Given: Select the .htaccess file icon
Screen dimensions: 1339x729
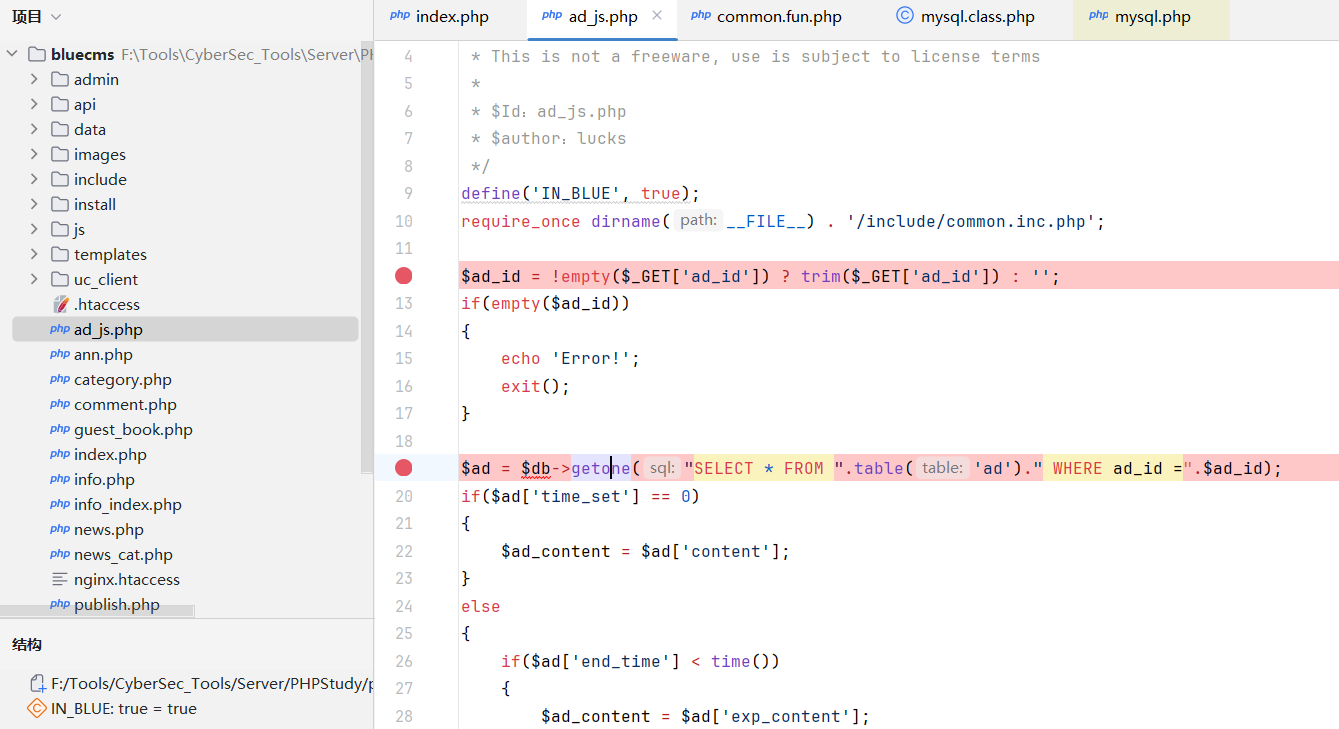Looking at the screenshot, I should 61,305.
